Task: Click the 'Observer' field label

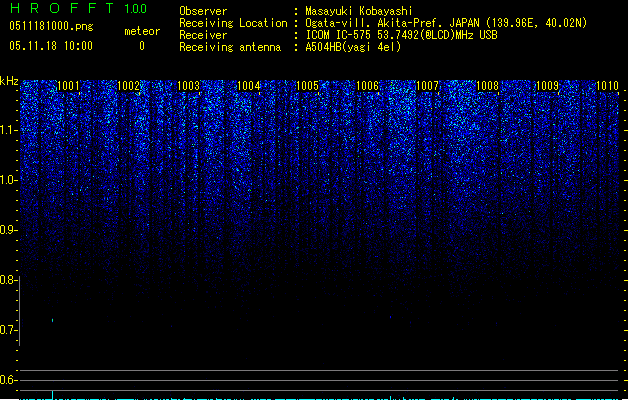Action: pos(203,11)
